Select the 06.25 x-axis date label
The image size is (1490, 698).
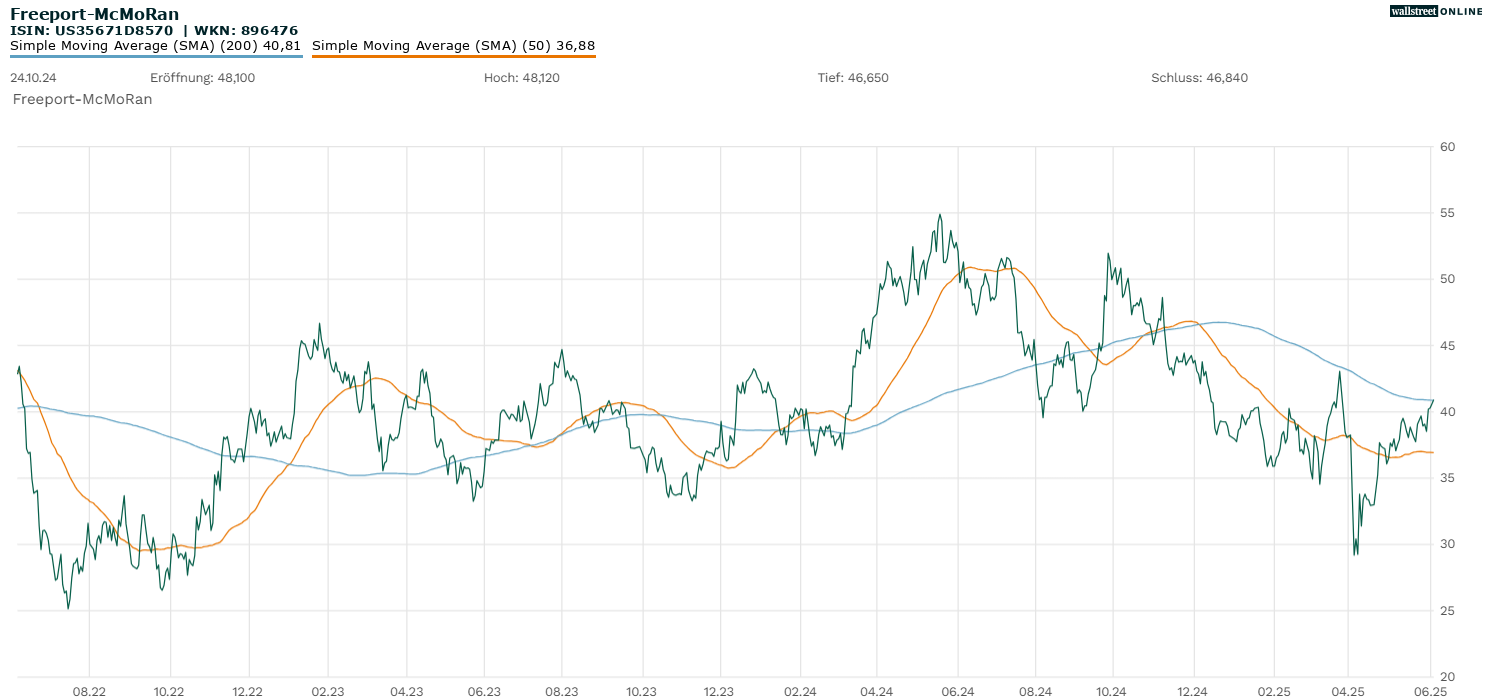click(x=1431, y=690)
